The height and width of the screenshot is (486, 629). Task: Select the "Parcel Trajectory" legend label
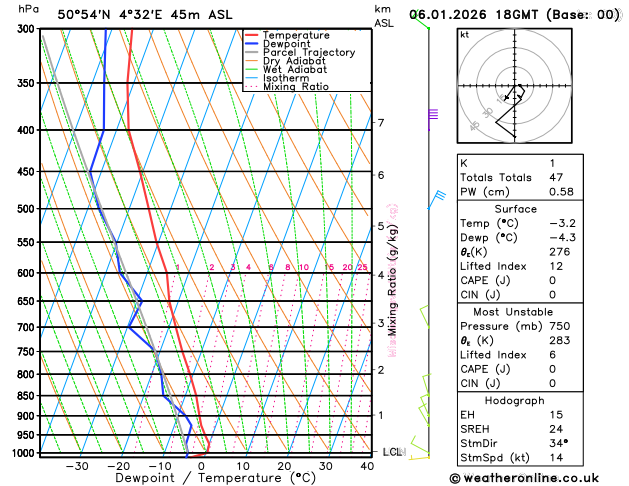coord(309,53)
